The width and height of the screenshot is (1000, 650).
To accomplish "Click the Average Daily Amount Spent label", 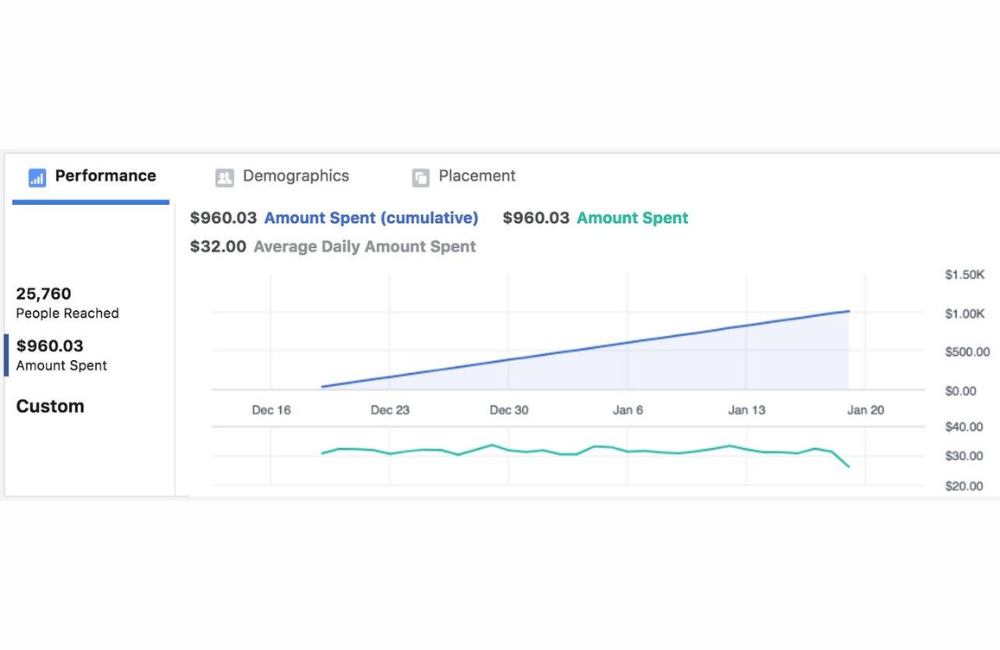I will coord(364,246).
